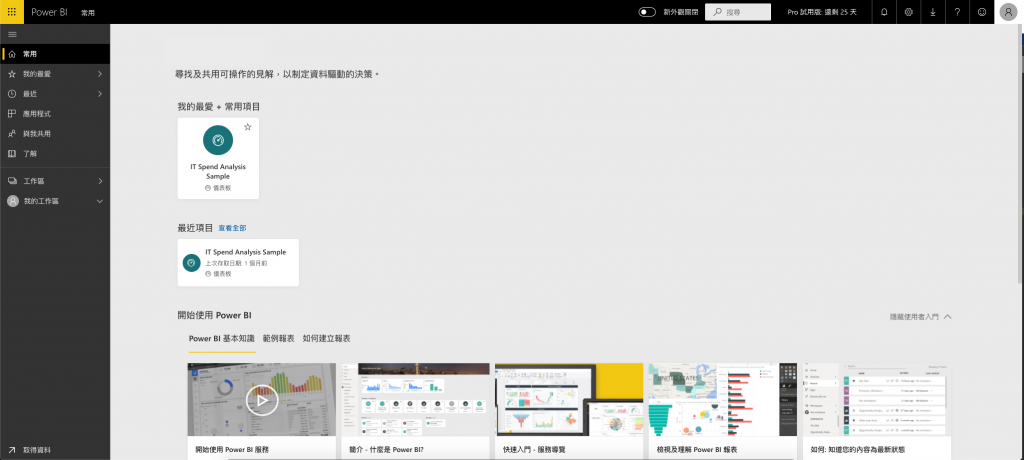Open the user account avatar
1024x460 pixels.
(x=1009, y=12)
